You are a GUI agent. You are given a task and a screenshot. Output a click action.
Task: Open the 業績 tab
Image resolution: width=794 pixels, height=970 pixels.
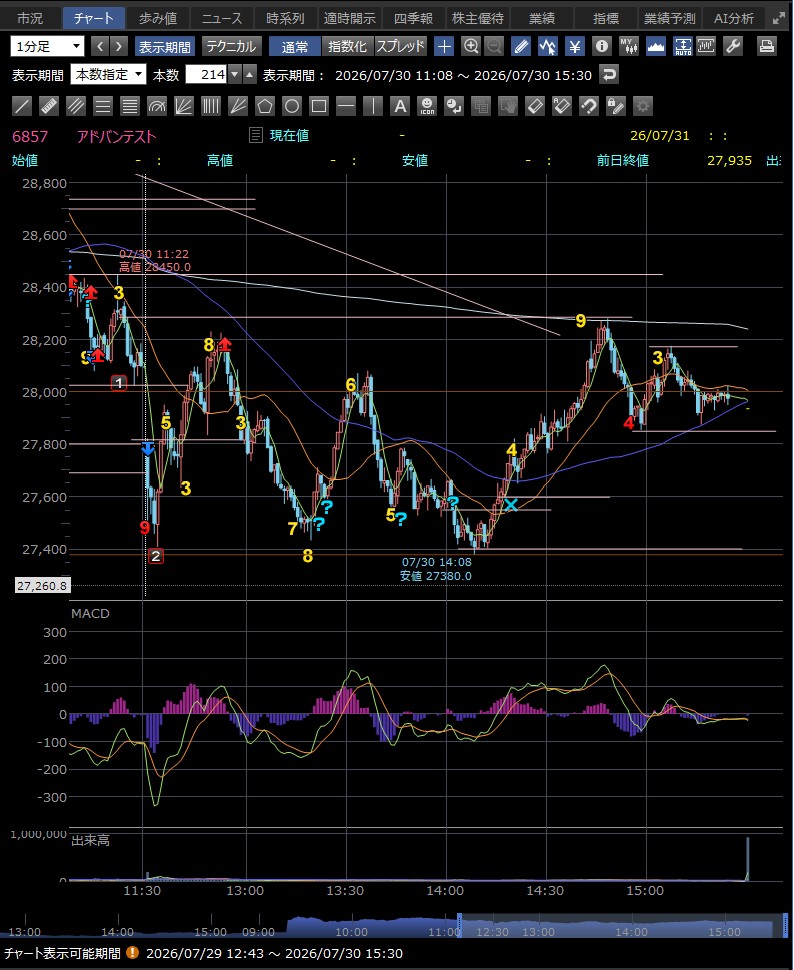542,19
